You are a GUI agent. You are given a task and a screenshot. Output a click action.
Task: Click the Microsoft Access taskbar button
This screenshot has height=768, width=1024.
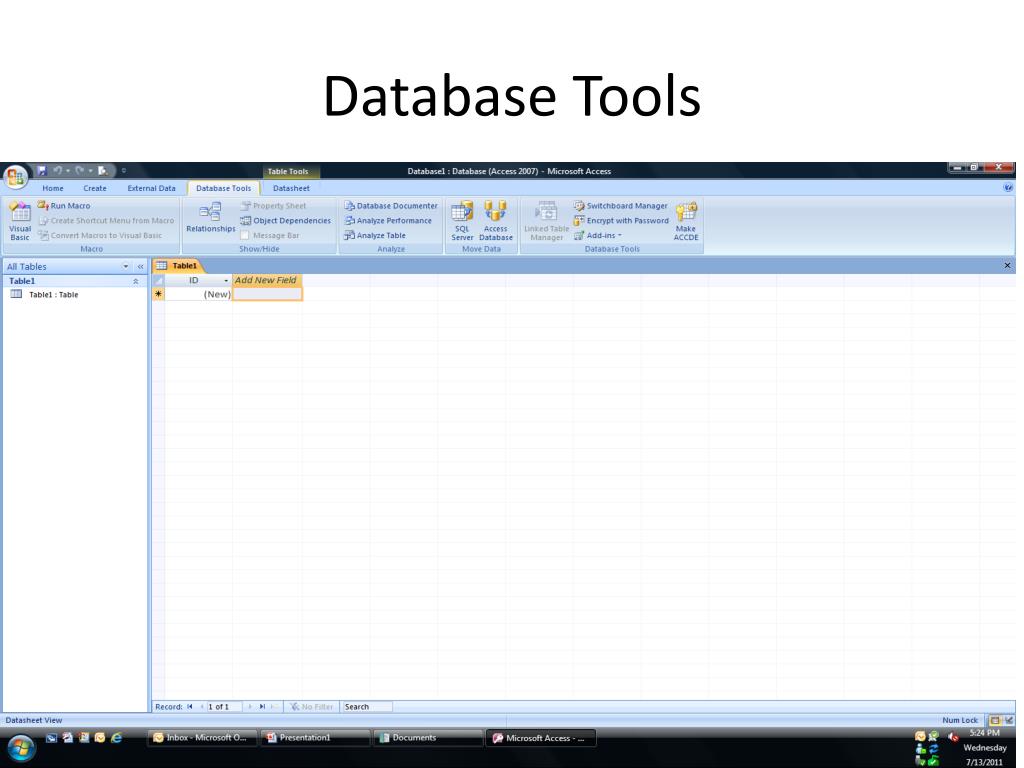[x=541, y=738]
